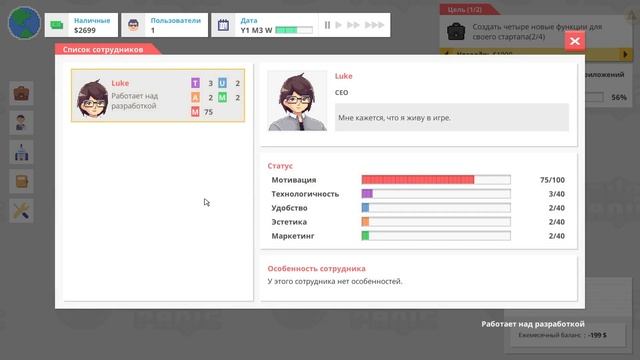Image resolution: width=640 pixels, height=360 pixels.
Task: Click the green Маркетинг bar
Action: [x=436, y=236]
